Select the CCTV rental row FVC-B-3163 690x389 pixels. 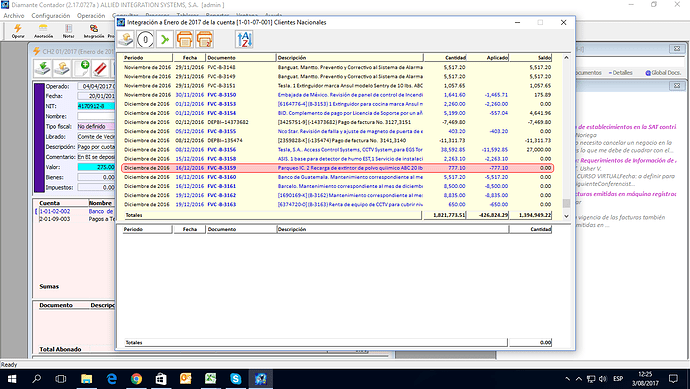[337, 204]
